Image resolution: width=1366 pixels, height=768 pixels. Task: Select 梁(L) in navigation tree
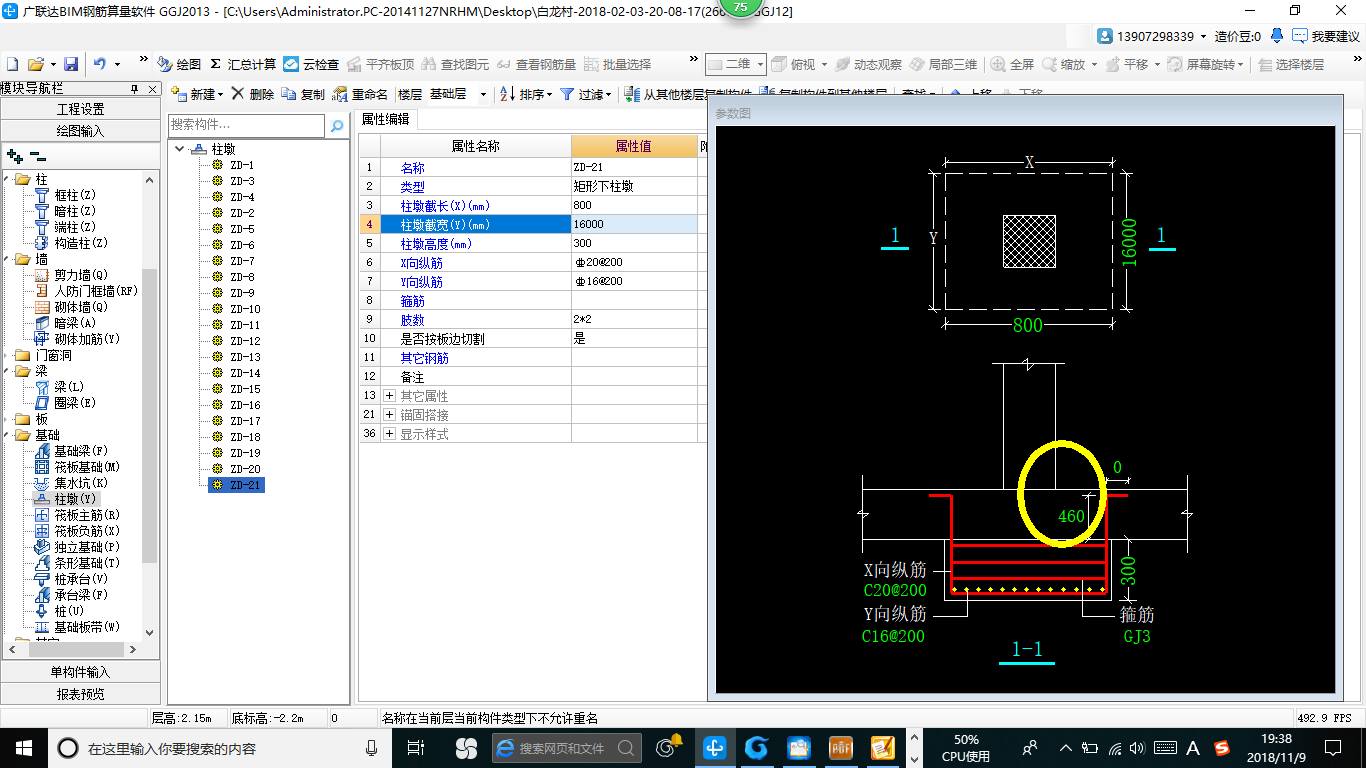(x=69, y=387)
